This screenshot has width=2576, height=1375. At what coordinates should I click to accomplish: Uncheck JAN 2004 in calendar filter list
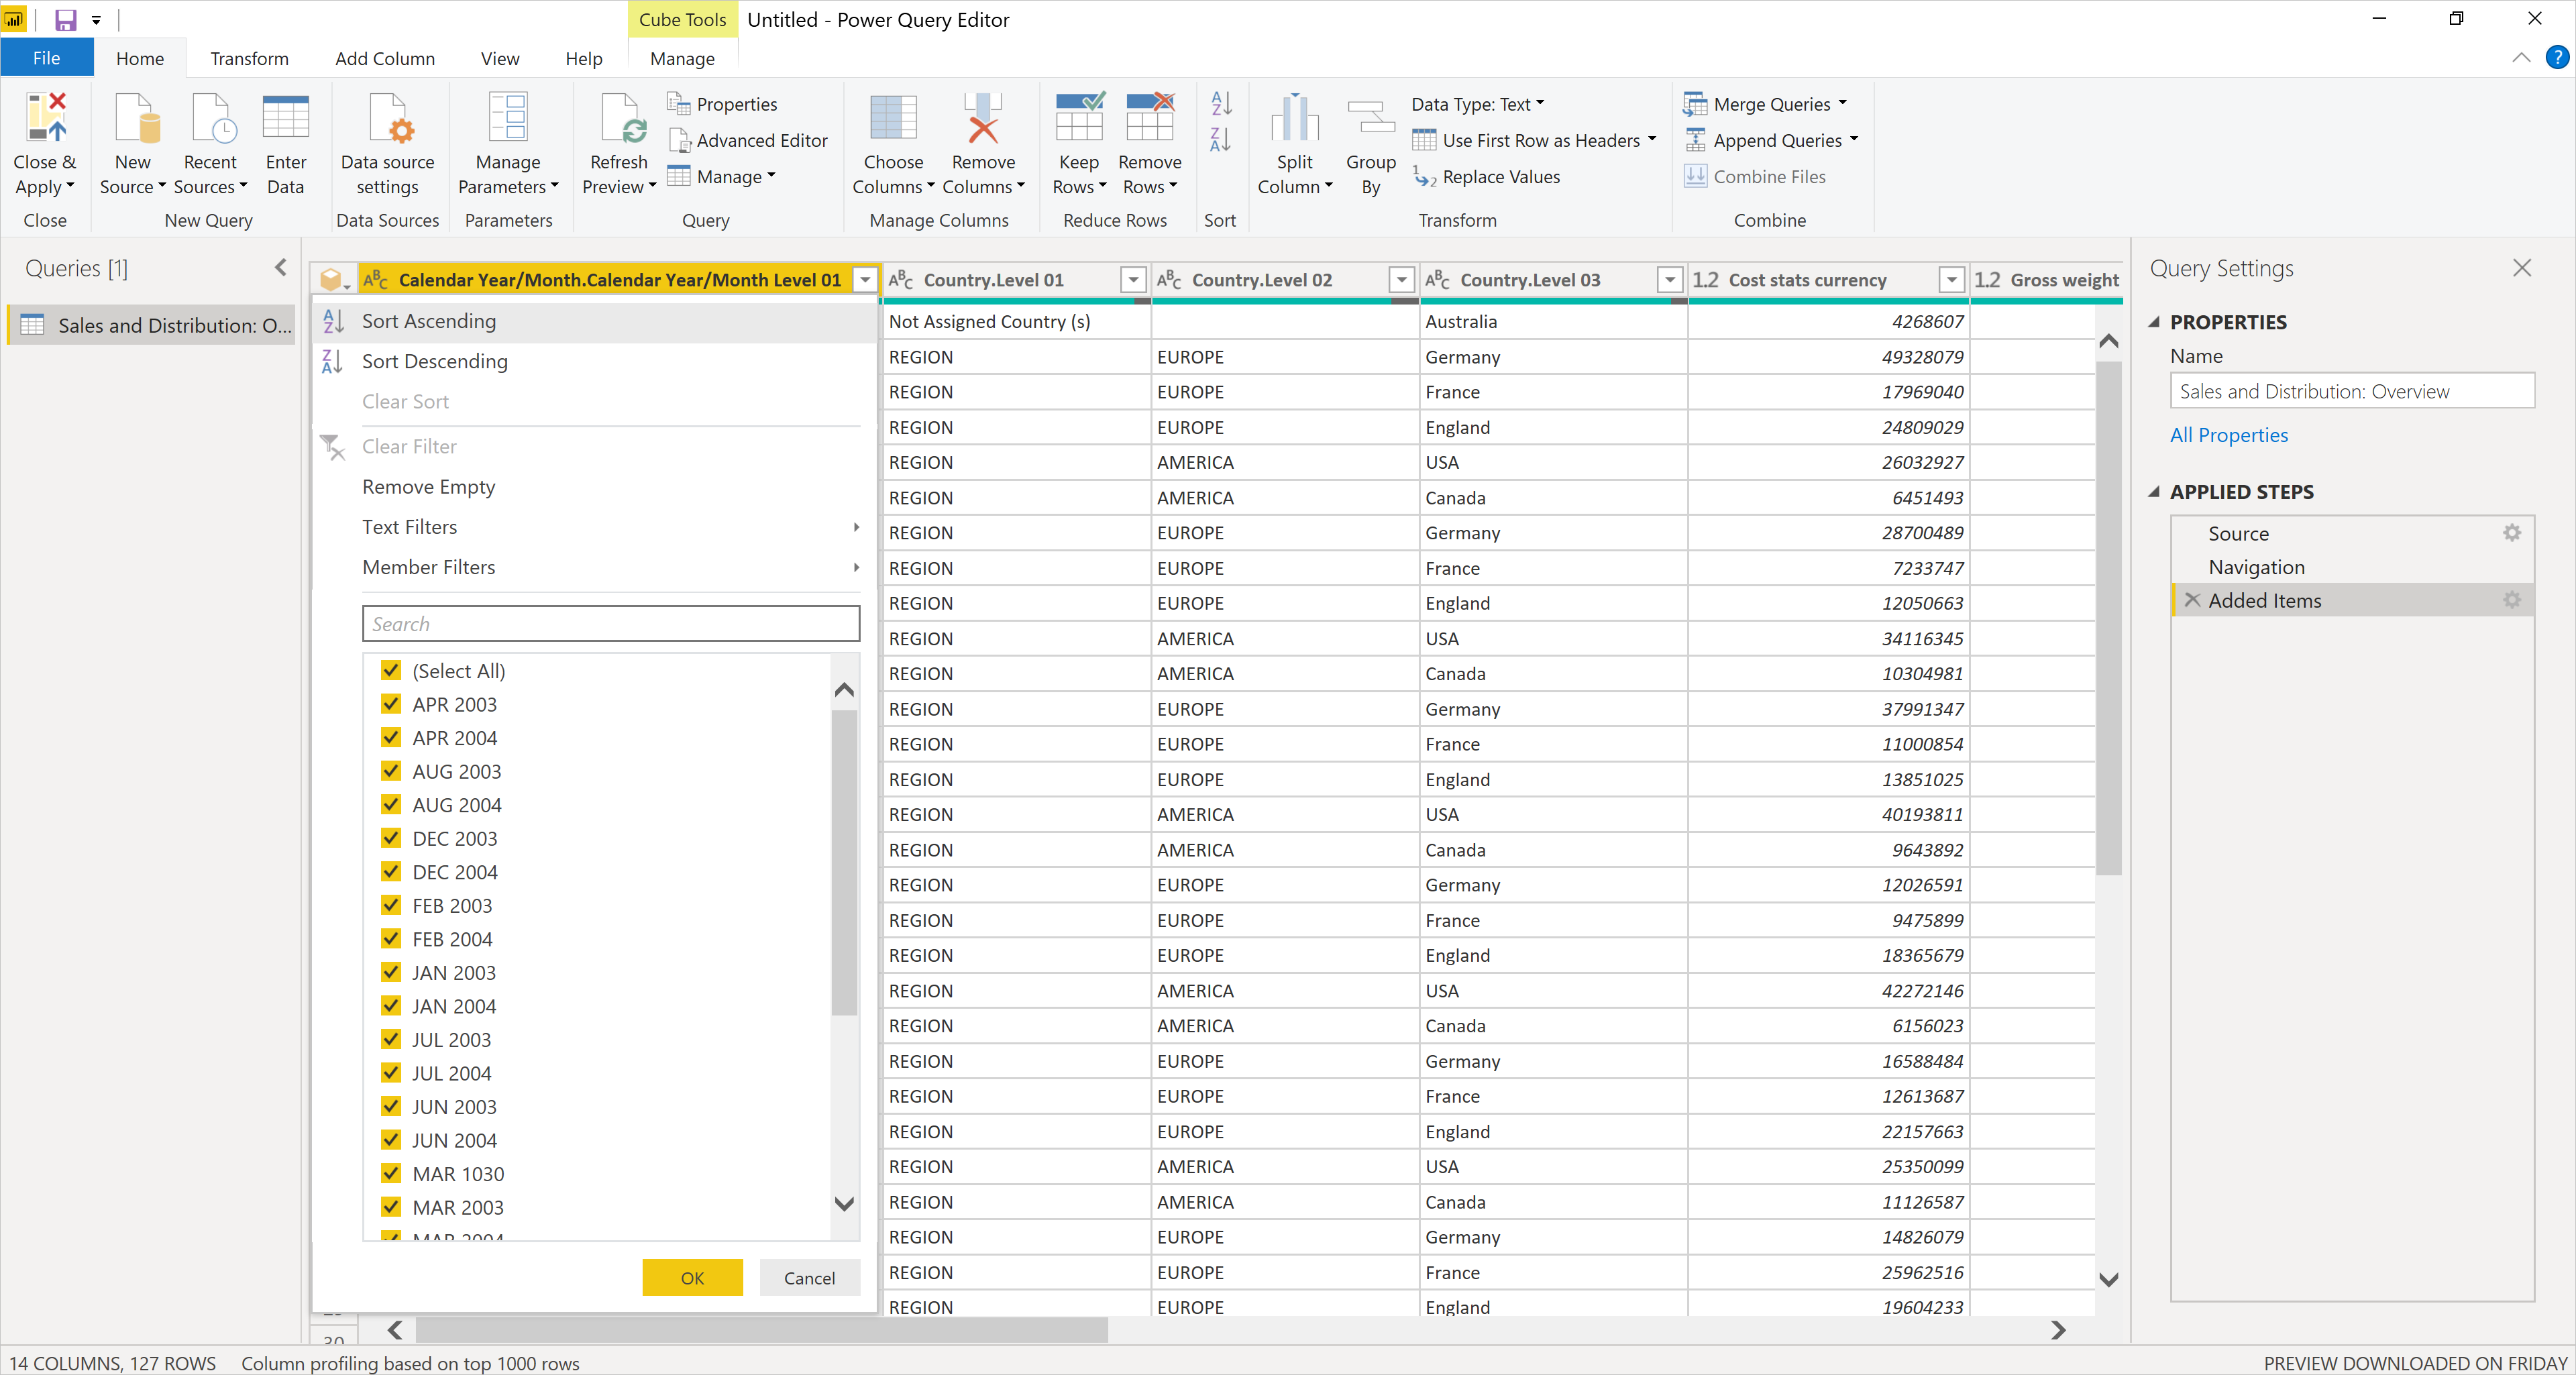coord(388,1005)
